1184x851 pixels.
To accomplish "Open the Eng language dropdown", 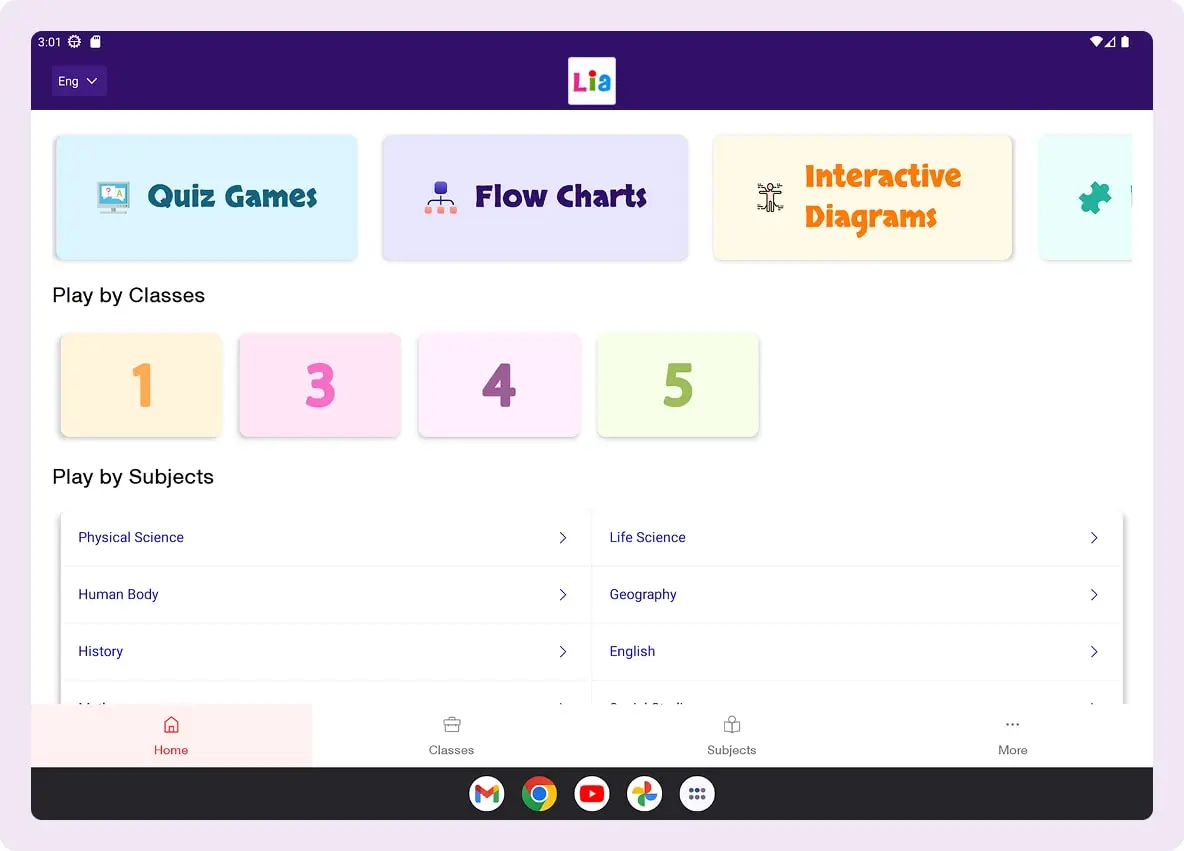I will (79, 81).
